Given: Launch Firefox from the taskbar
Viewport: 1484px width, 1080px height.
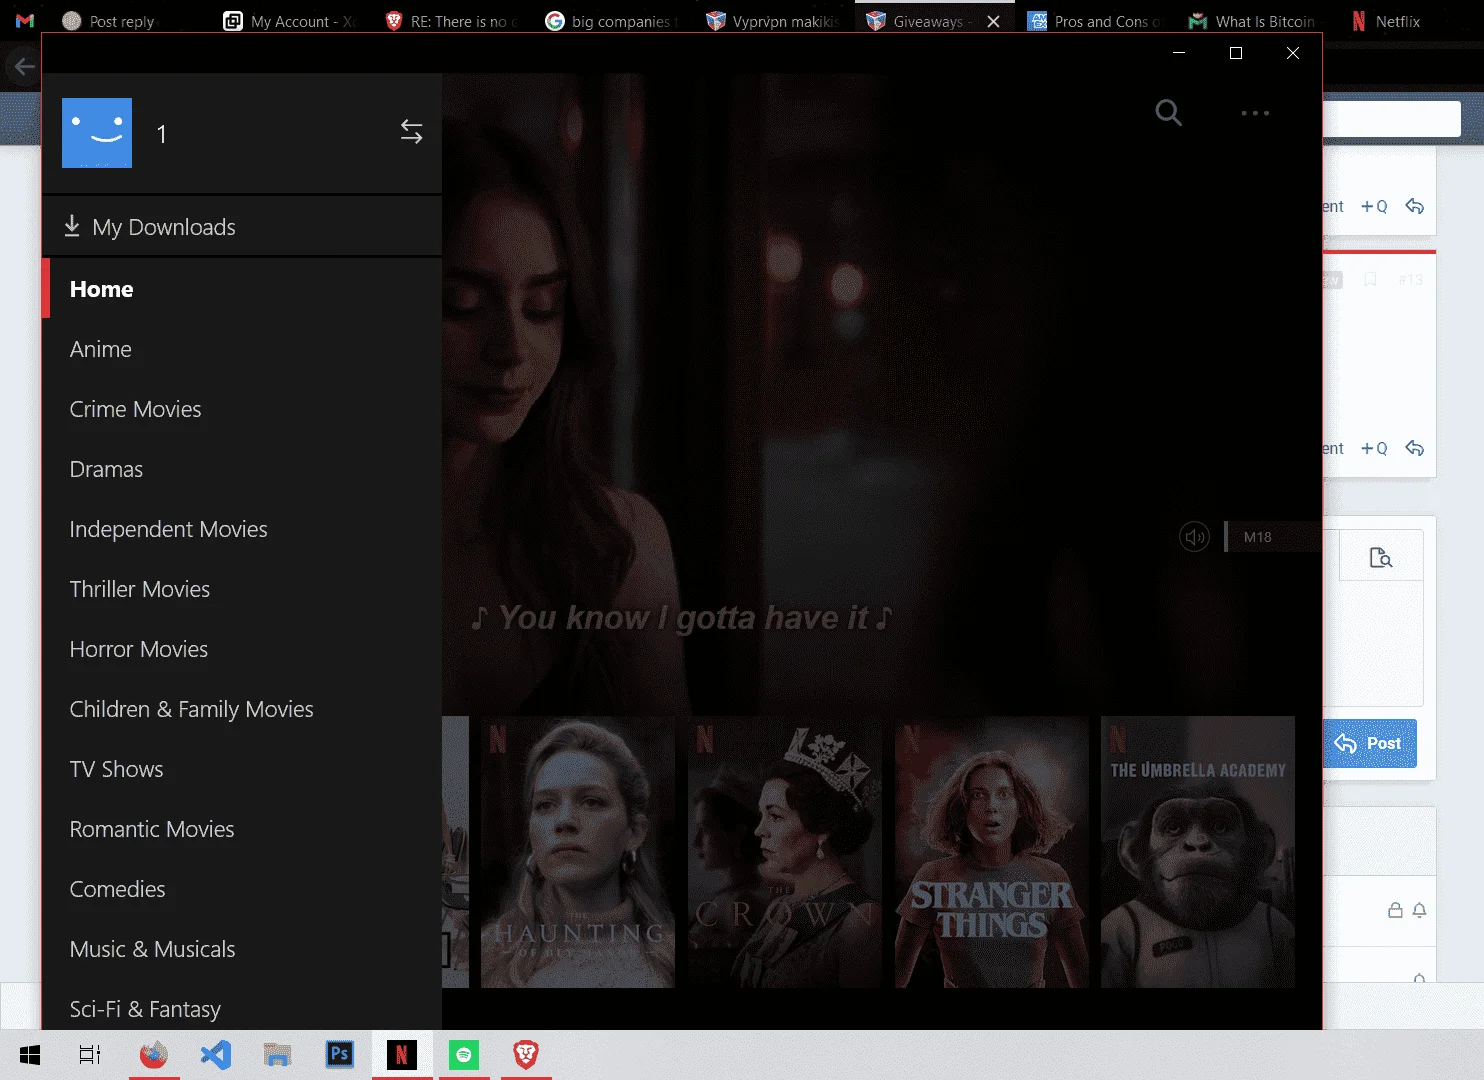Looking at the screenshot, I should click(154, 1055).
